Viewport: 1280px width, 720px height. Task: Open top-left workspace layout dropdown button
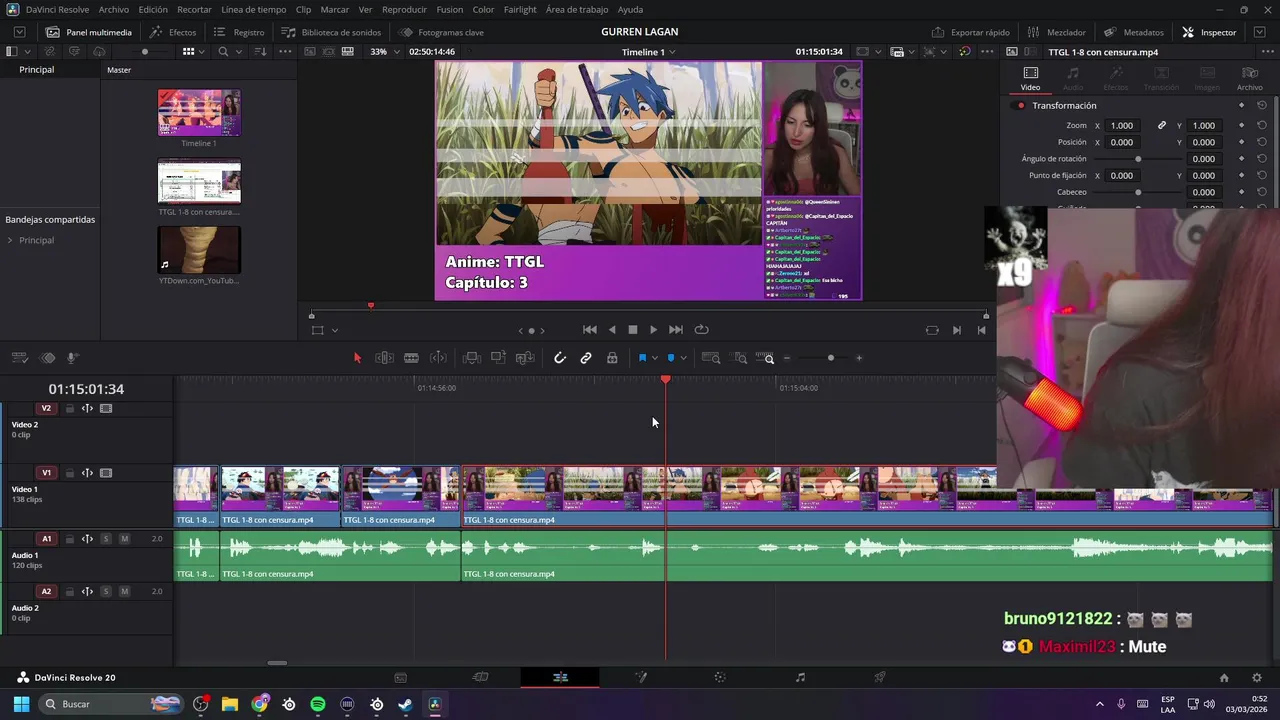(x=19, y=32)
